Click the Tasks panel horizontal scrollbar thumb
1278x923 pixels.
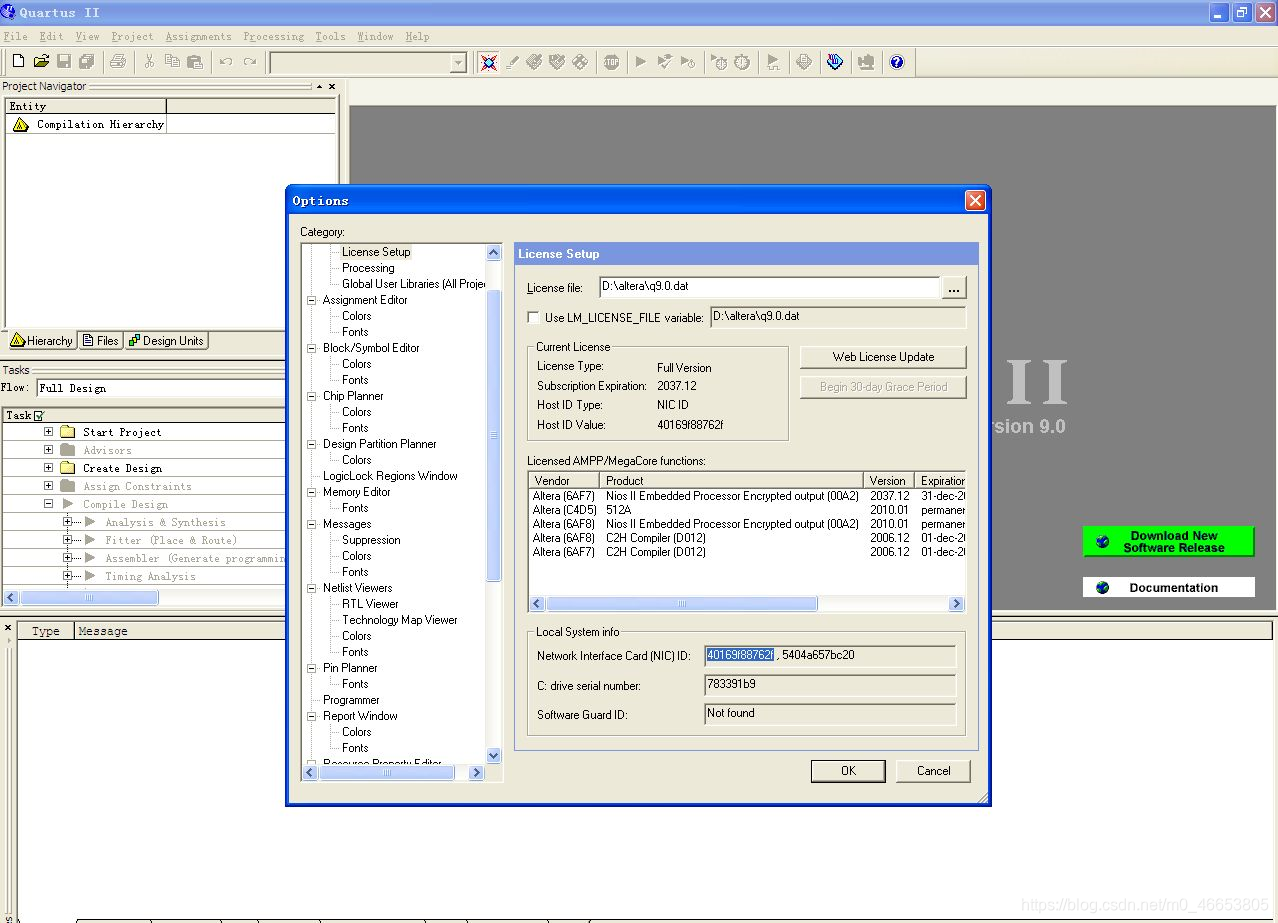(89, 597)
